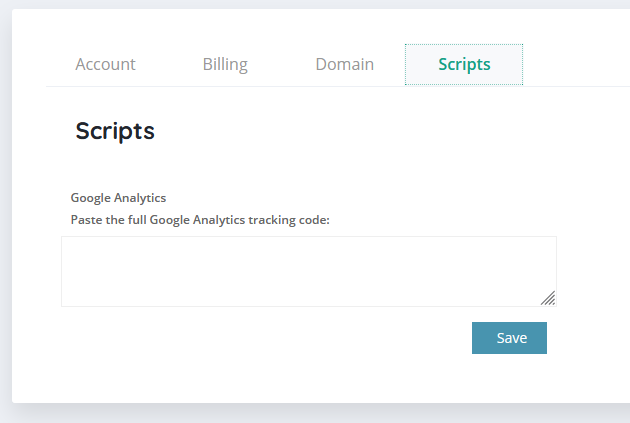The image size is (630, 423).
Task: Select the Scripts tab
Action: [464, 65]
